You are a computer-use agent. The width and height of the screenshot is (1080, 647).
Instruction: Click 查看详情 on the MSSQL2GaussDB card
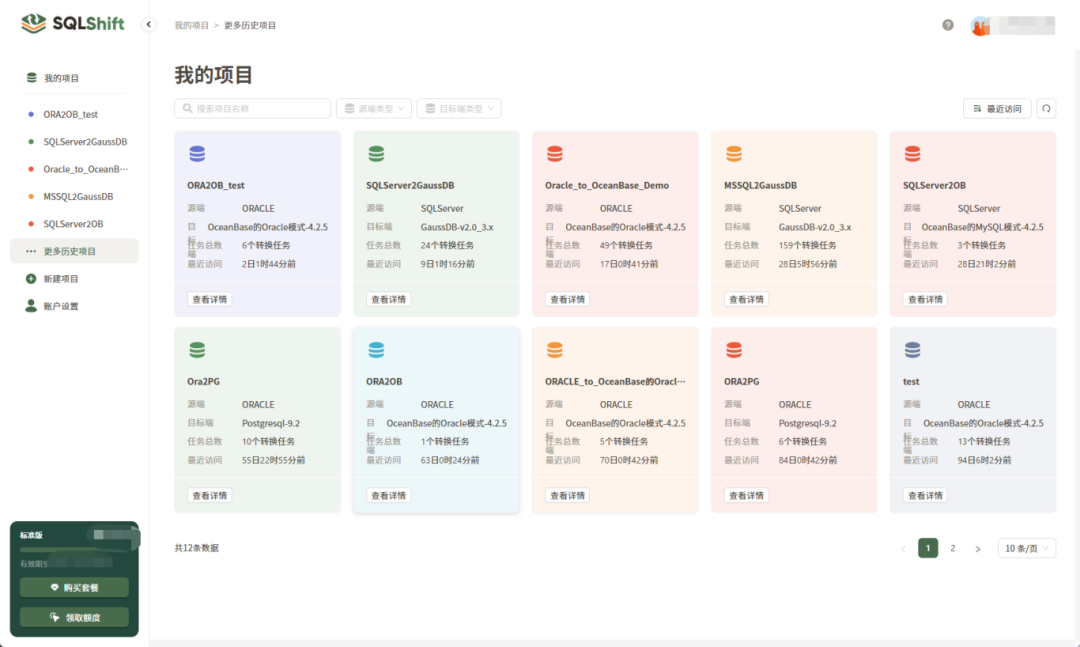click(x=746, y=299)
